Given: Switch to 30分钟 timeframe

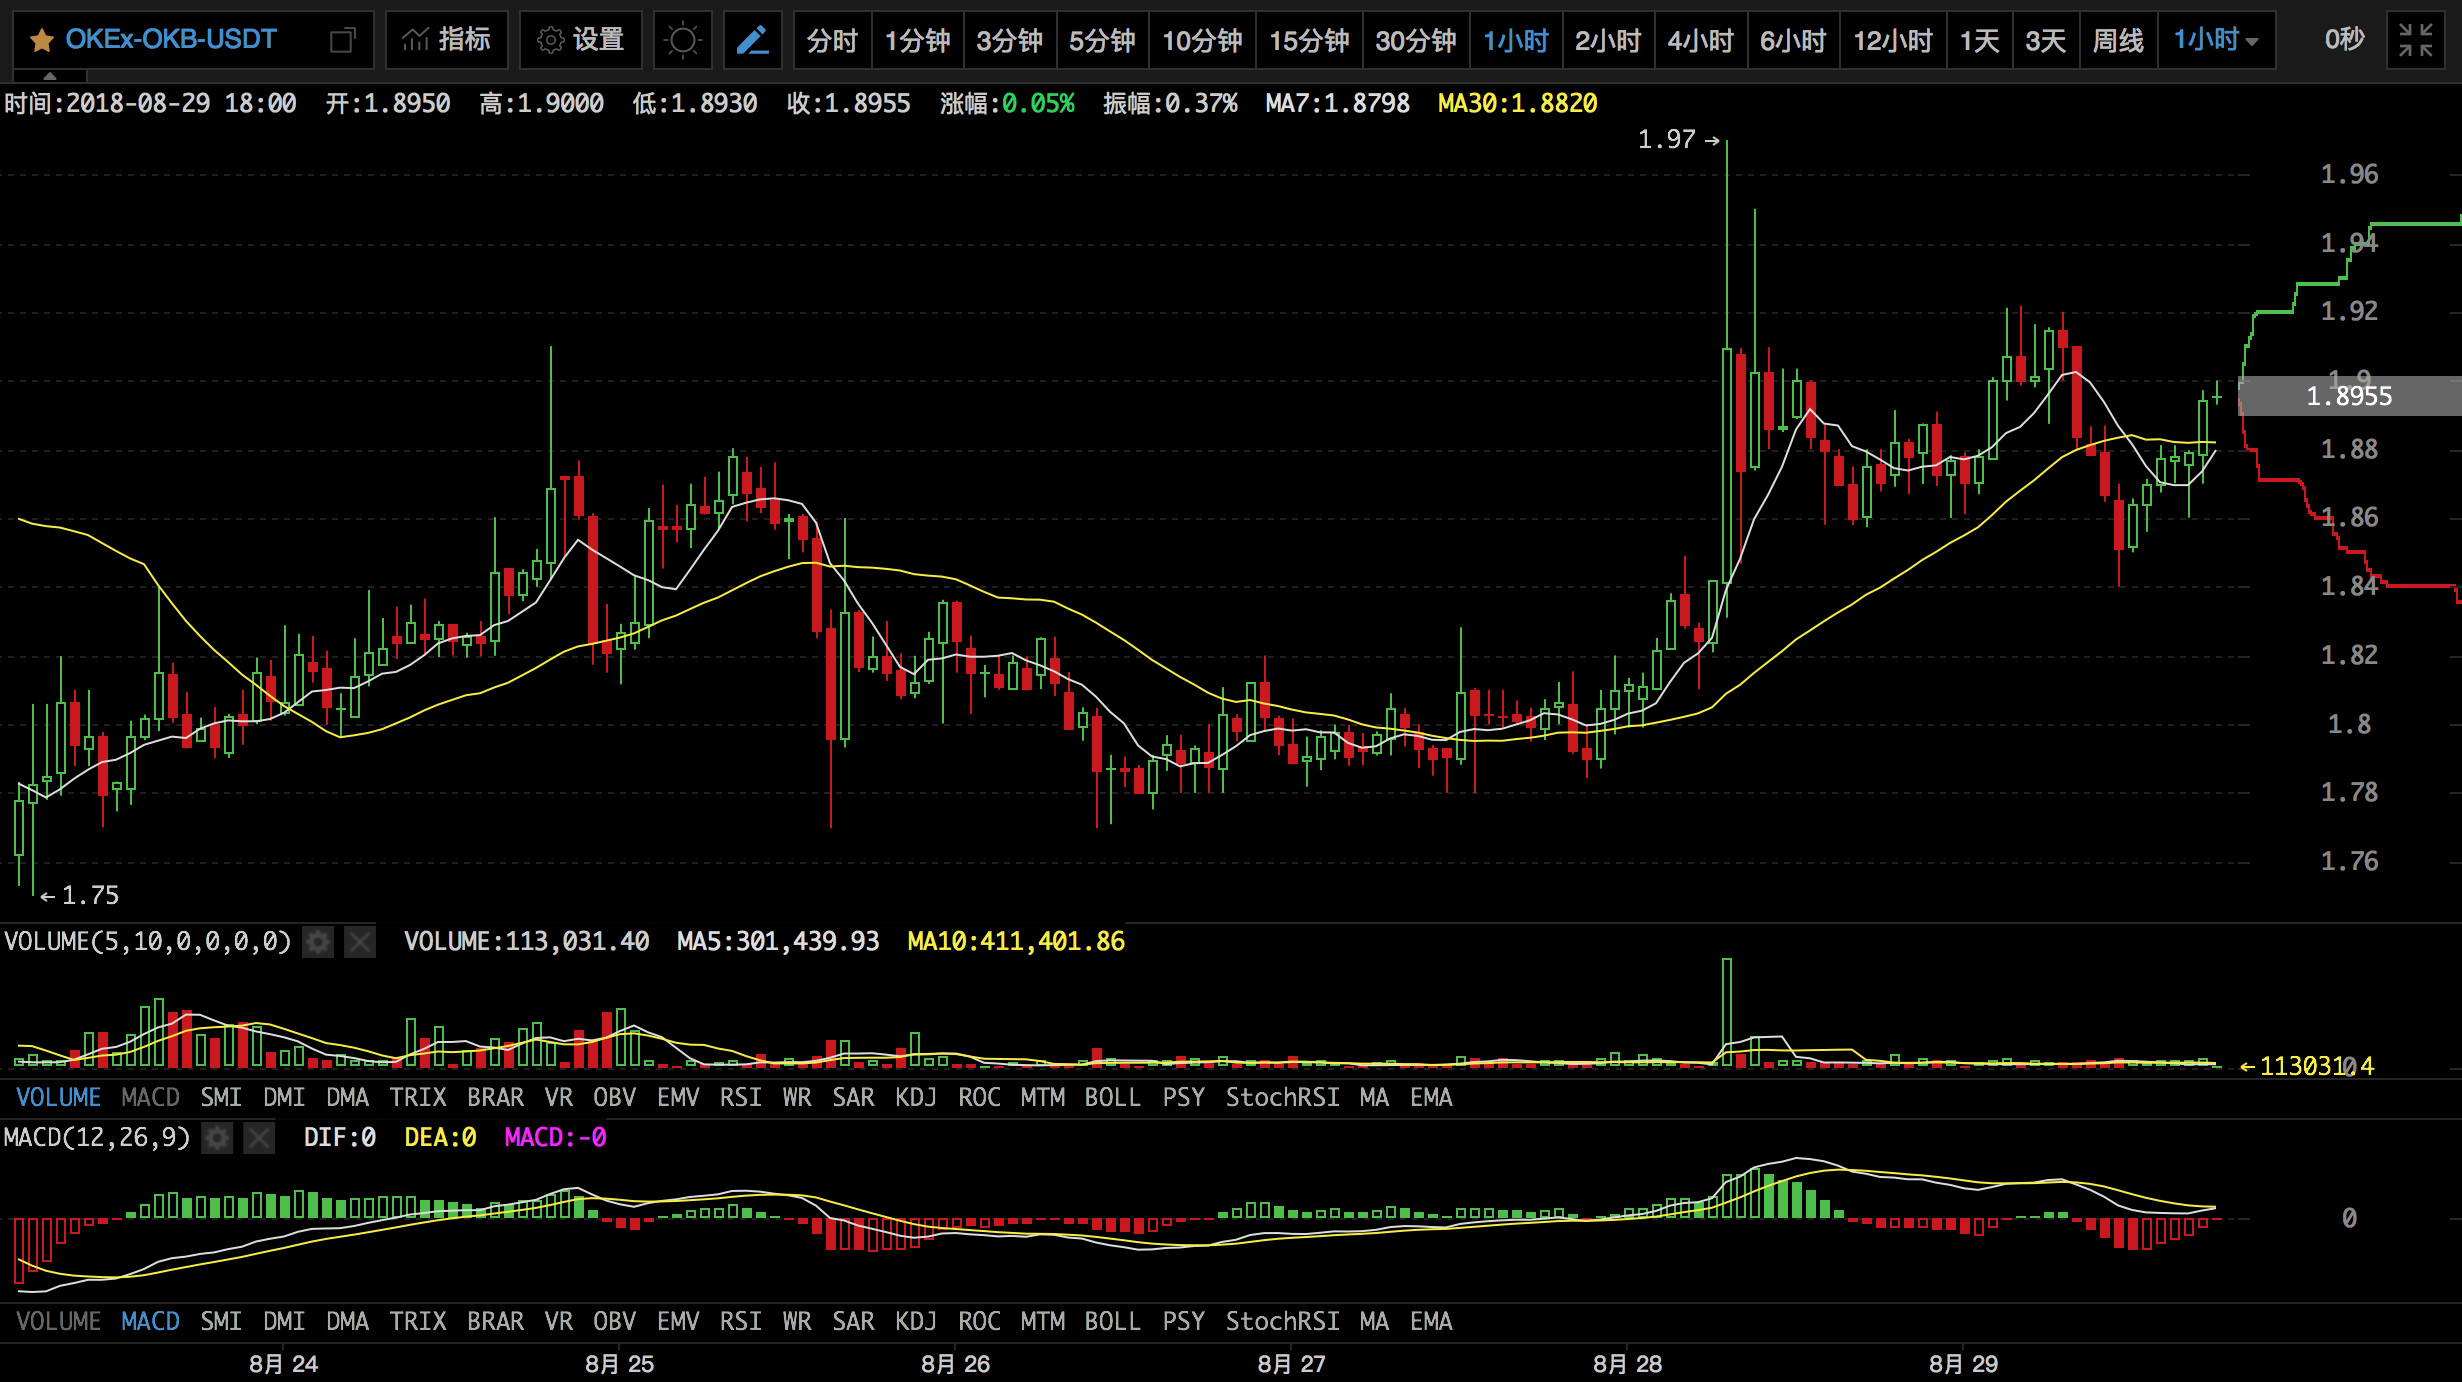Looking at the screenshot, I should [1416, 41].
